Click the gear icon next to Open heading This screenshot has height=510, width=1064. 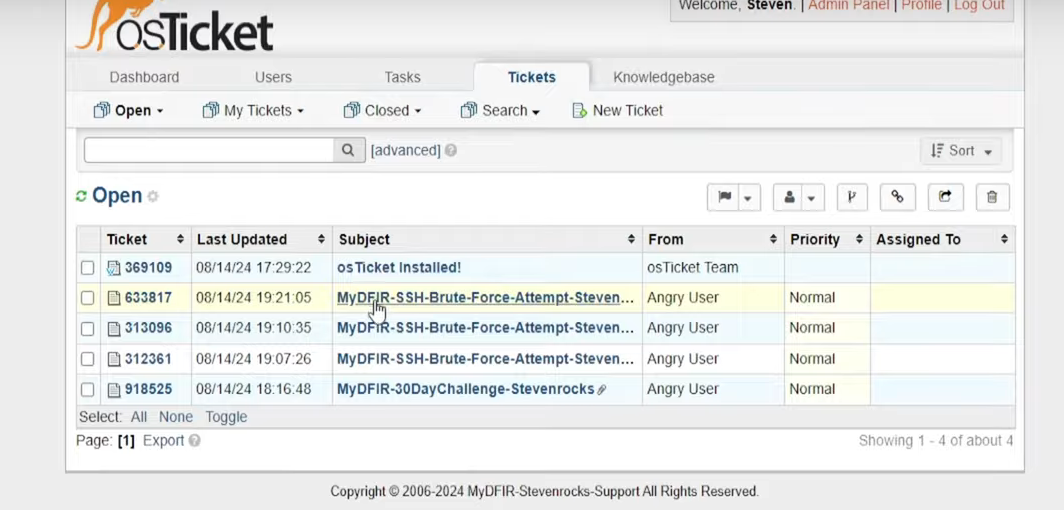click(153, 197)
